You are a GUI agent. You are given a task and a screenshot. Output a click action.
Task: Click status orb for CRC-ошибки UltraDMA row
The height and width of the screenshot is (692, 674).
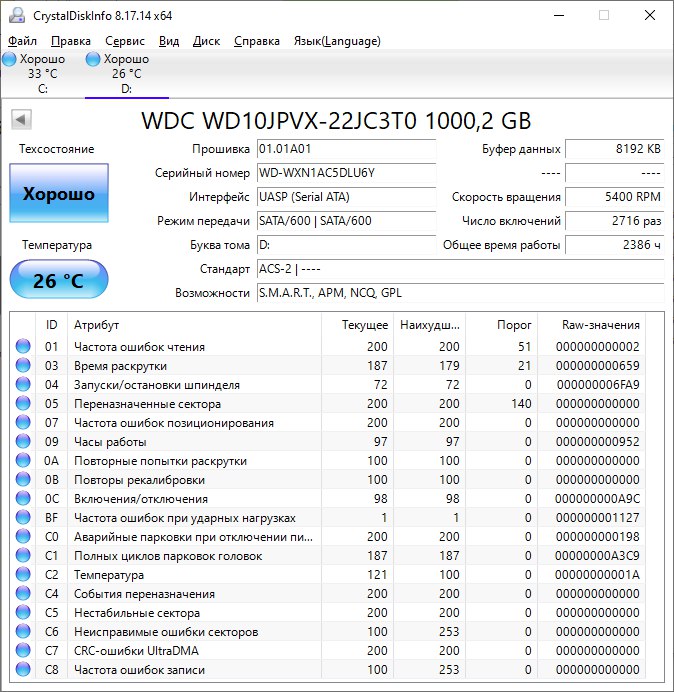pyautogui.click(x=23, y=651)
